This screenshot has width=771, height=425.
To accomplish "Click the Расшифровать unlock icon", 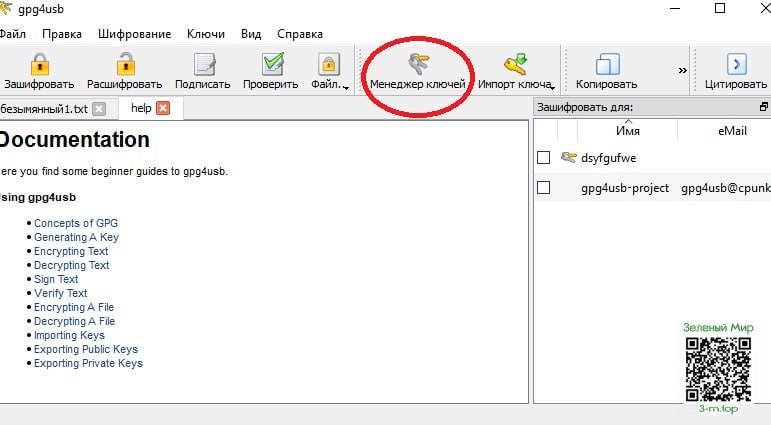I will [125, 65].
